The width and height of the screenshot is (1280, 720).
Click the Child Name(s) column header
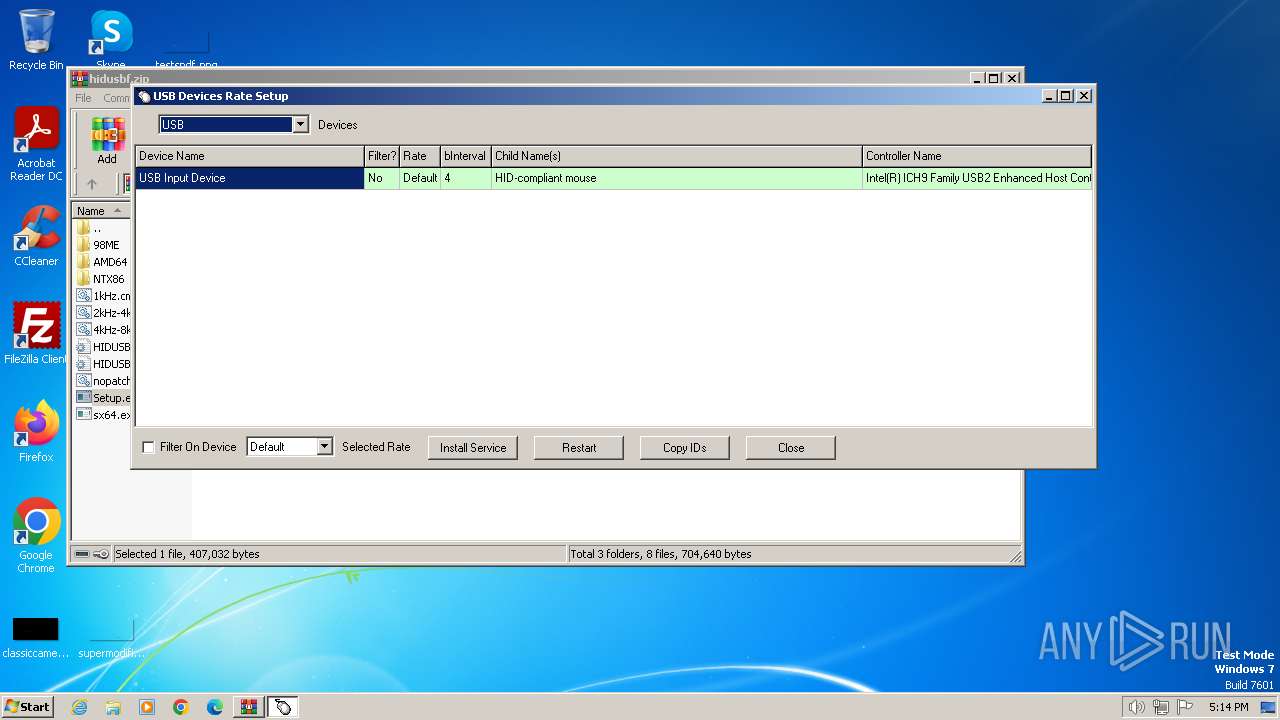677,156
